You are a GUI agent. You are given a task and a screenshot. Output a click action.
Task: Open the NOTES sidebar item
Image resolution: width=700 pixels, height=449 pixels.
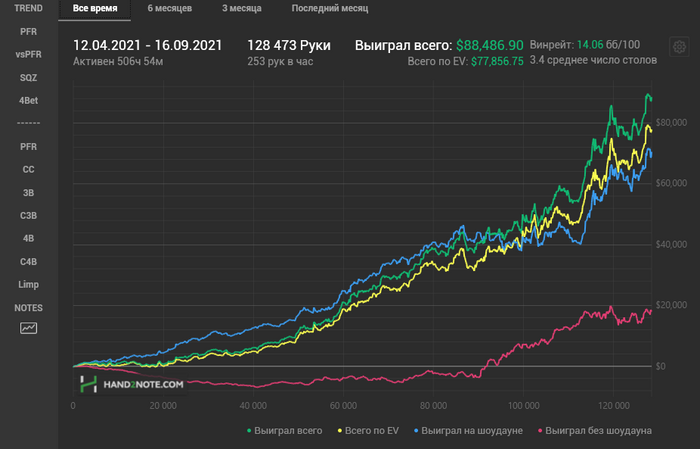[x=29, y=308]
